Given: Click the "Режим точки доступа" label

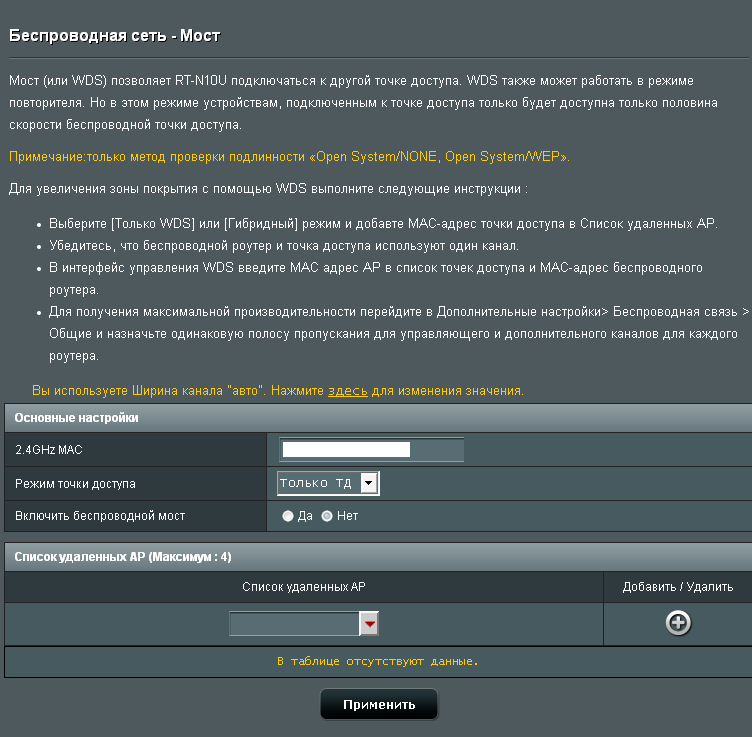Looking at the screenshot, I should pos(75,484).
